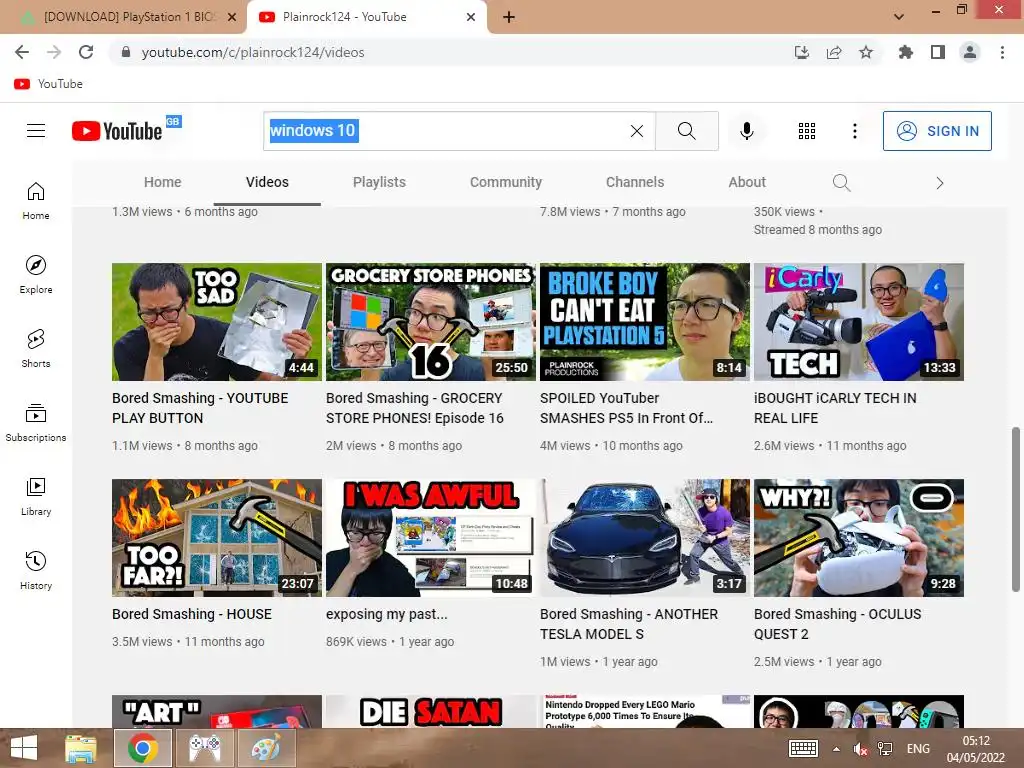Open the Chrome profile avatar

(x=970, y=52)
